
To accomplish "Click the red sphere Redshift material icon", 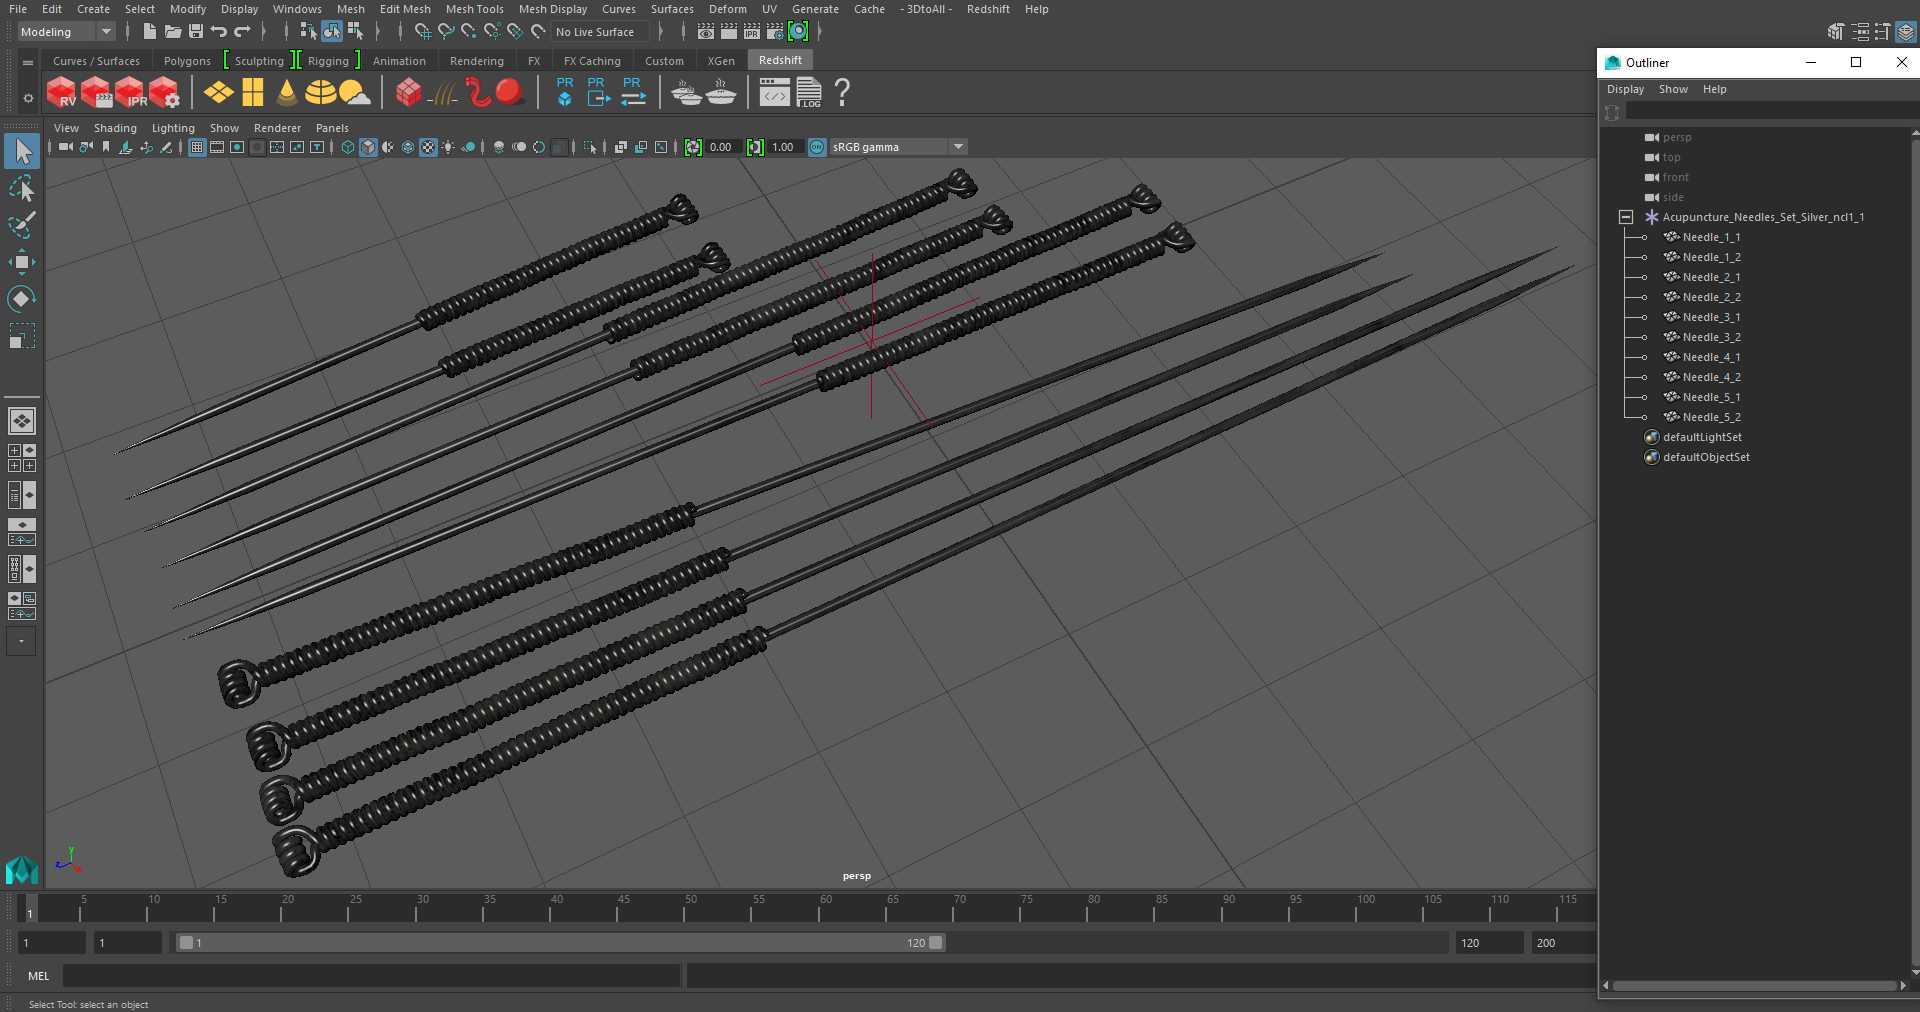I will tap(510, 93).
